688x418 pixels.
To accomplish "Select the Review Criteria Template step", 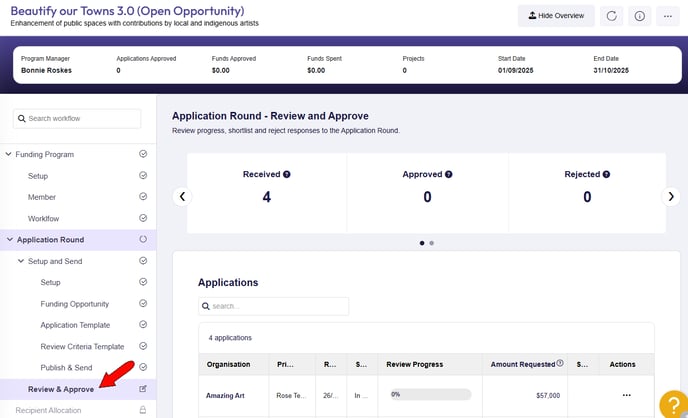I will (82, 347).
